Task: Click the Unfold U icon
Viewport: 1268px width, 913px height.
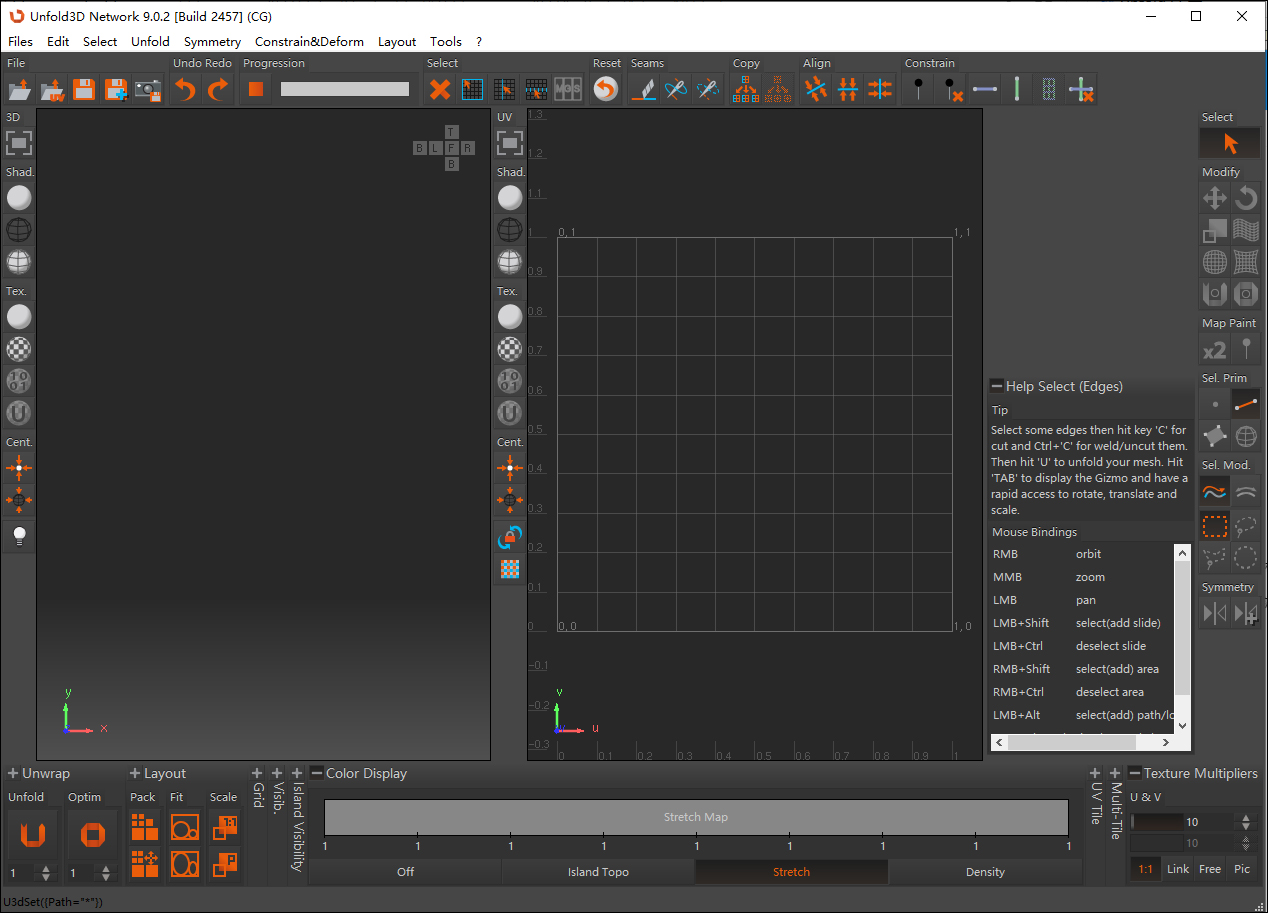Action: pos(34,833)
